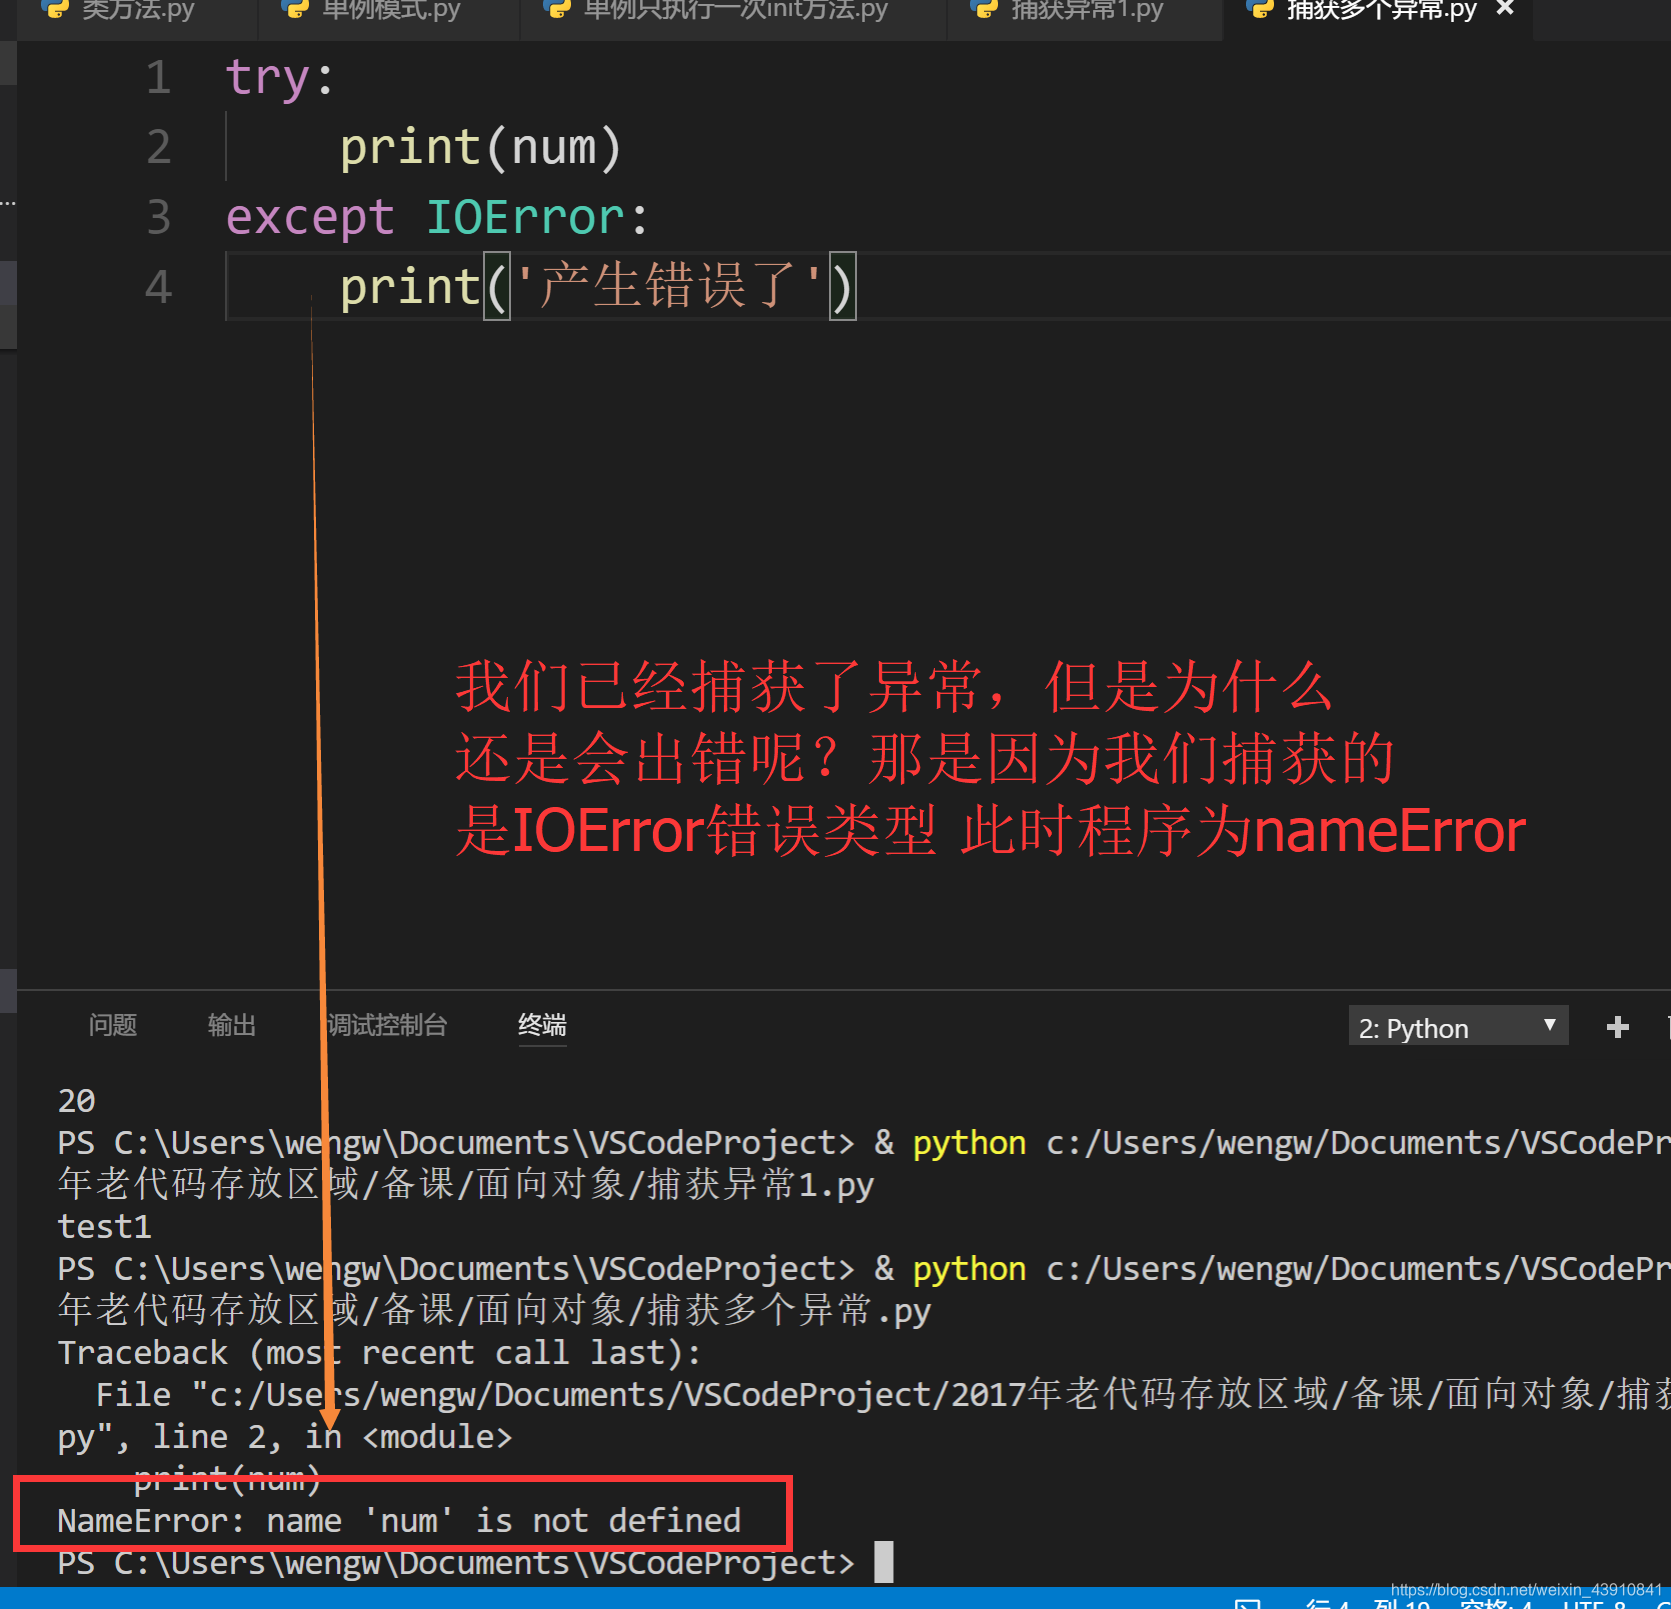This screenshot has height=1609, width=1671.
Task: Click the 'except' keyword on line 3
Action: pyautogui.click(x=310, y=218)
